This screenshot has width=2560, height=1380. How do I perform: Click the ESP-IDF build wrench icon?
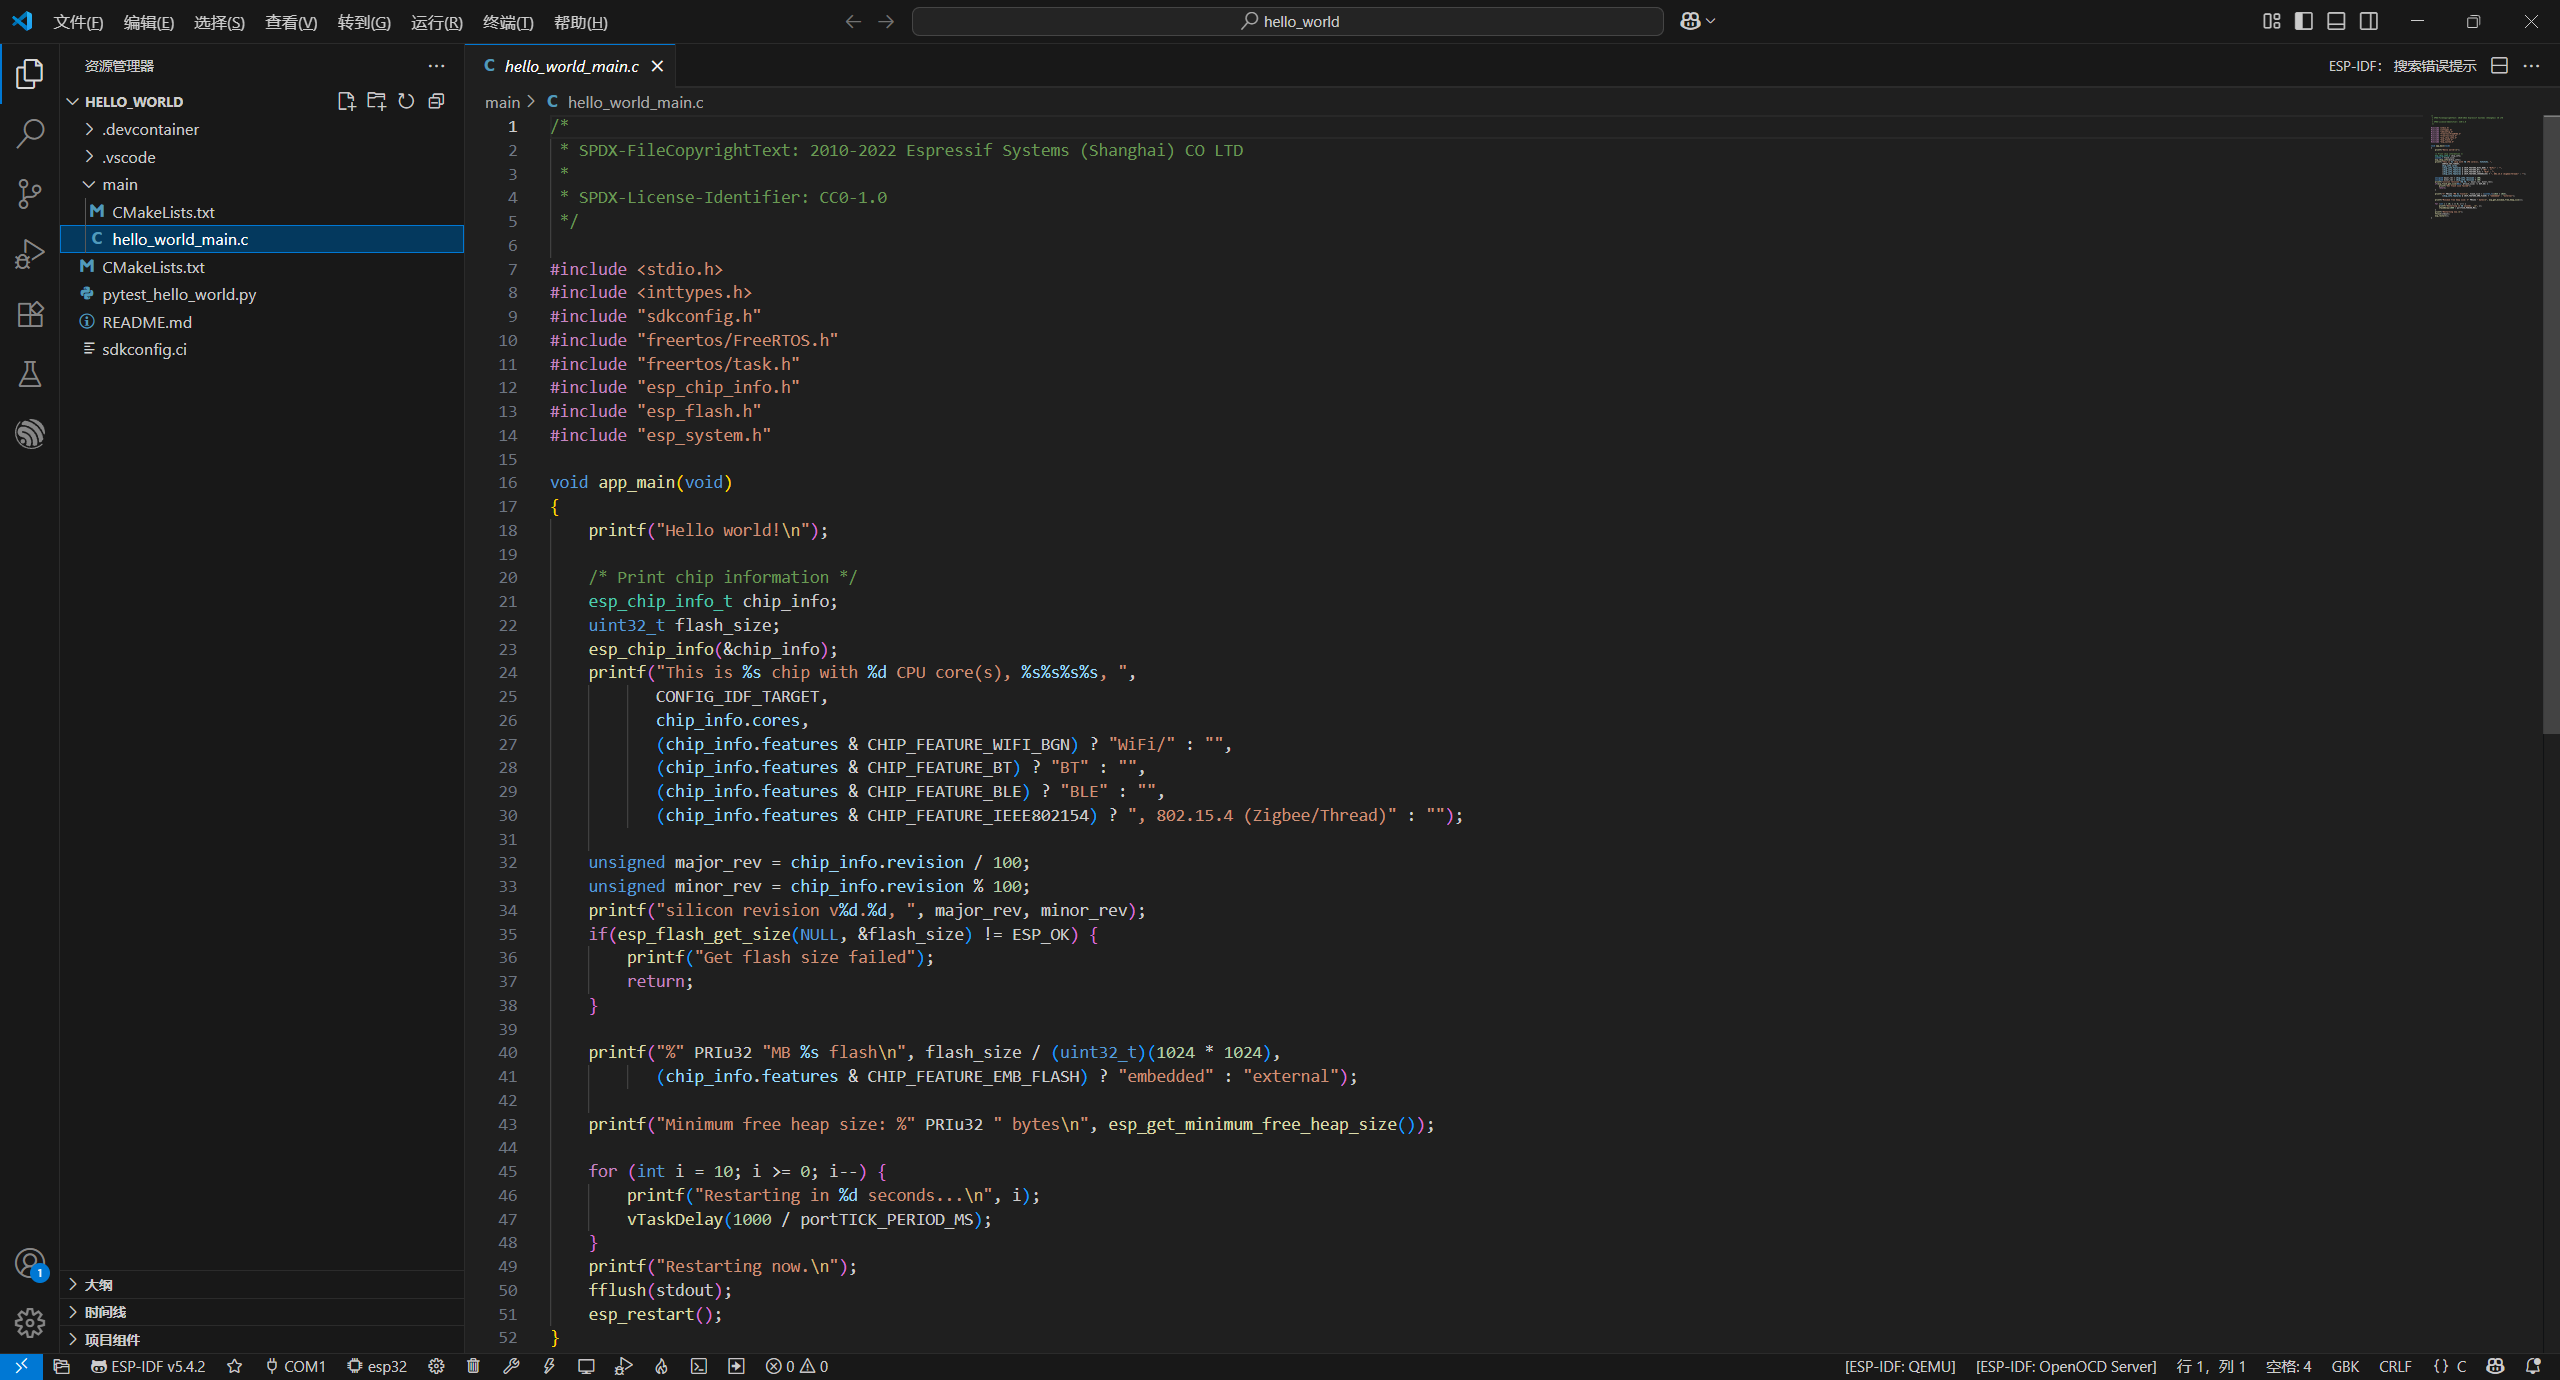click(511, 1366)
